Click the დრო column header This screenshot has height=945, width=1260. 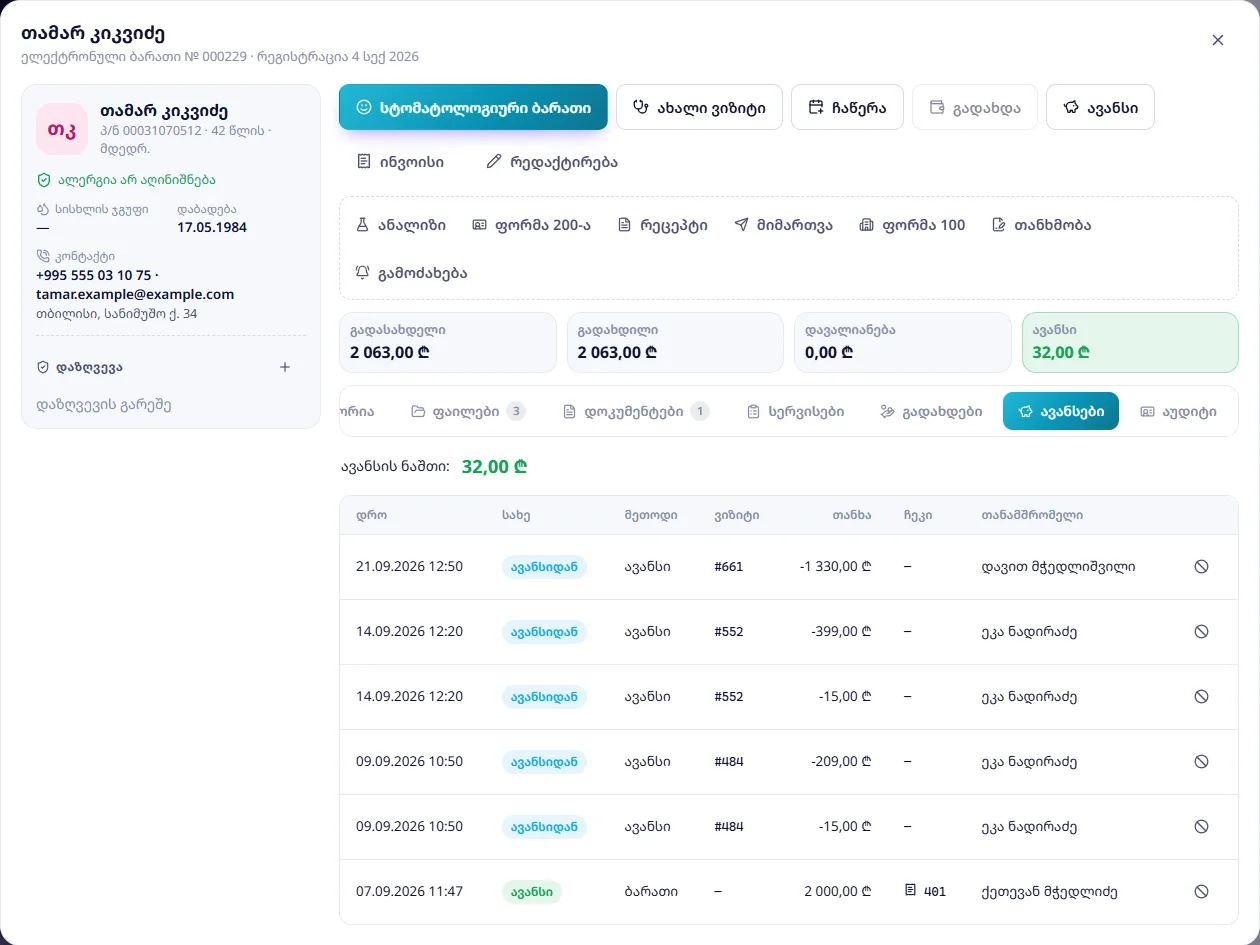point(371,515)
